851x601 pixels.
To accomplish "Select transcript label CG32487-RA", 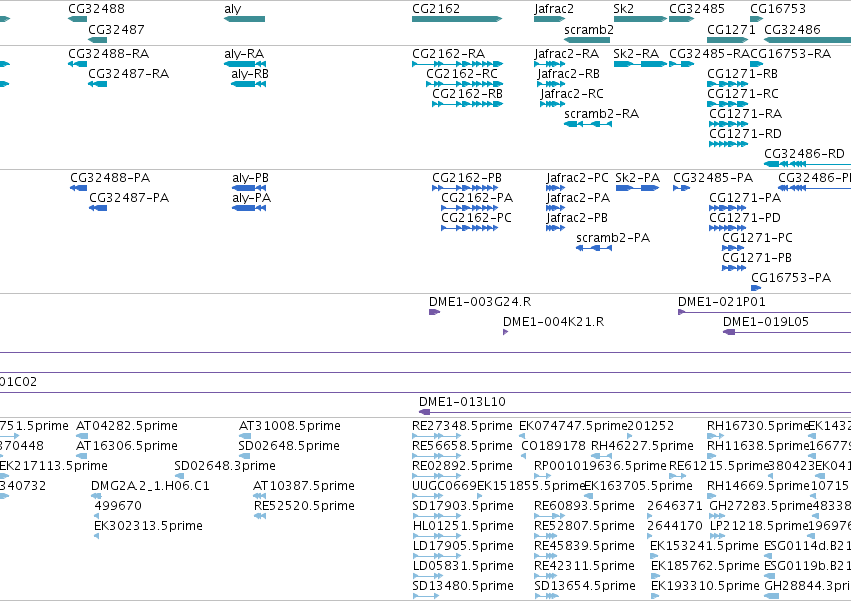I will tap(129, 74).
